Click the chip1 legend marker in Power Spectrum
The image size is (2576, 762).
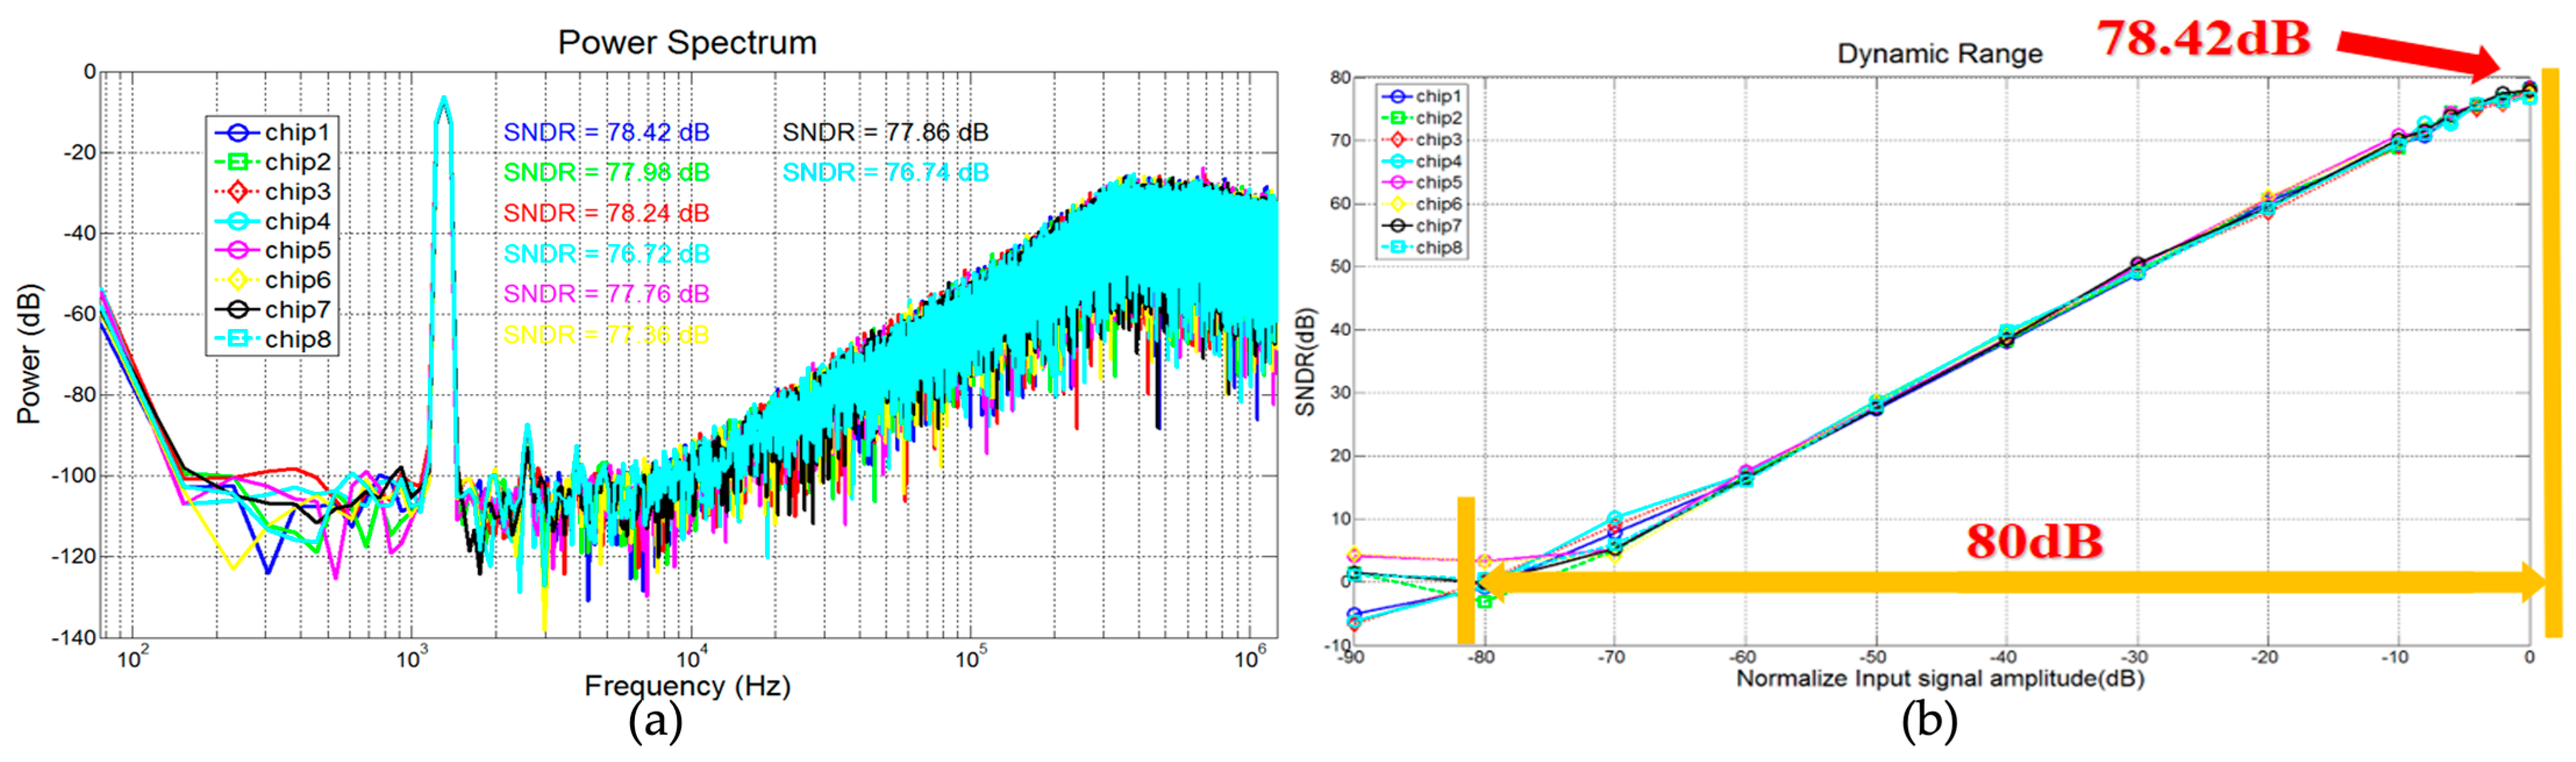click(238, 132)
